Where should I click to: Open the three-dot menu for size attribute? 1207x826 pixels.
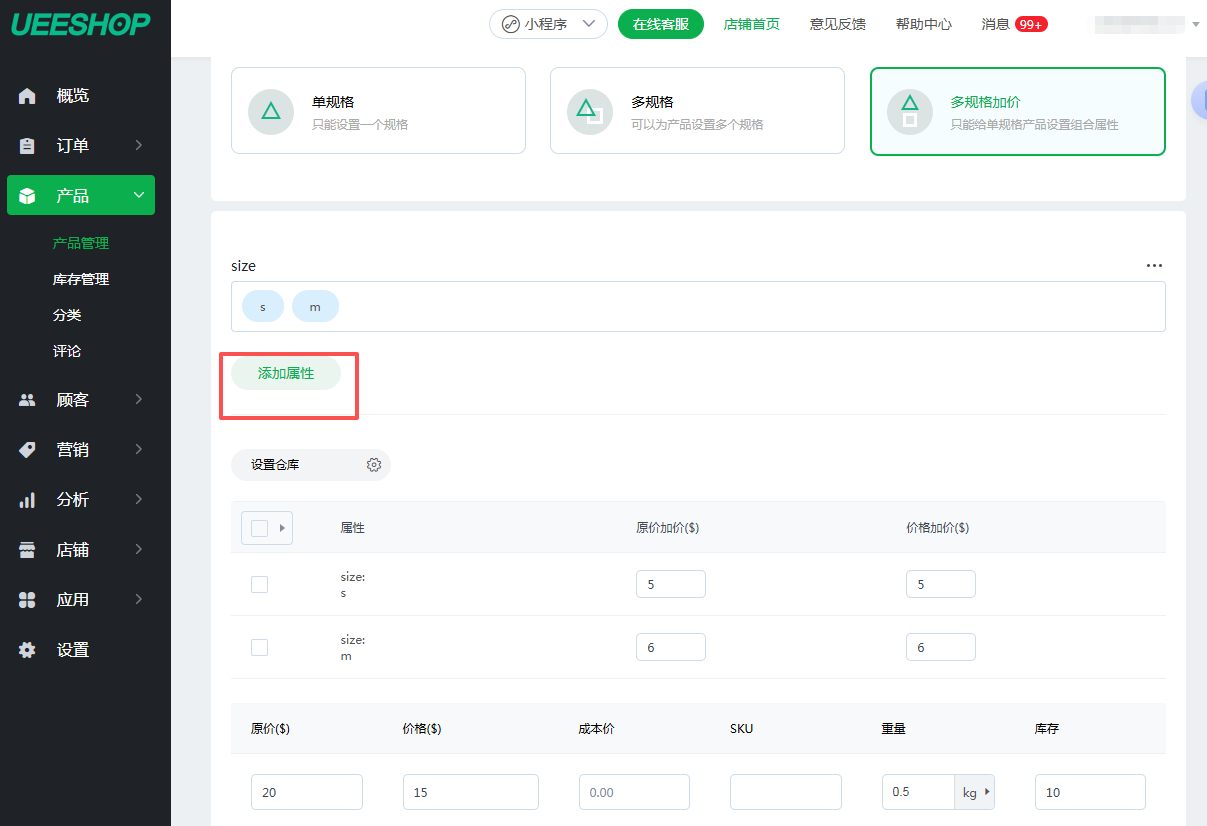[x=1154, y=266]
